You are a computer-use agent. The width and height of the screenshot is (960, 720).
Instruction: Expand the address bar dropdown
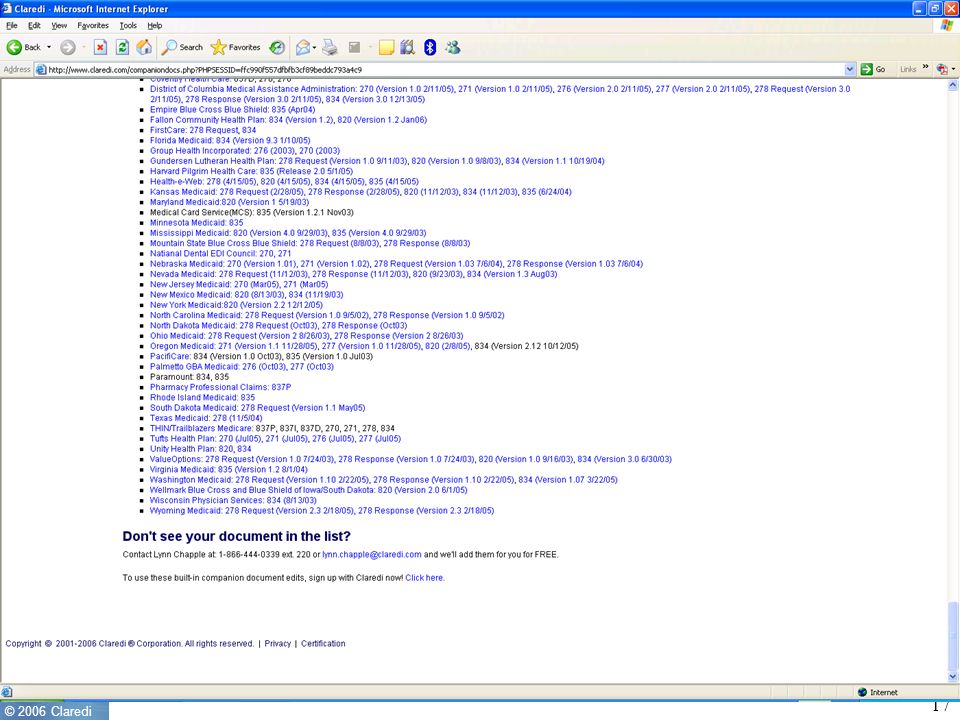point(850,69)
